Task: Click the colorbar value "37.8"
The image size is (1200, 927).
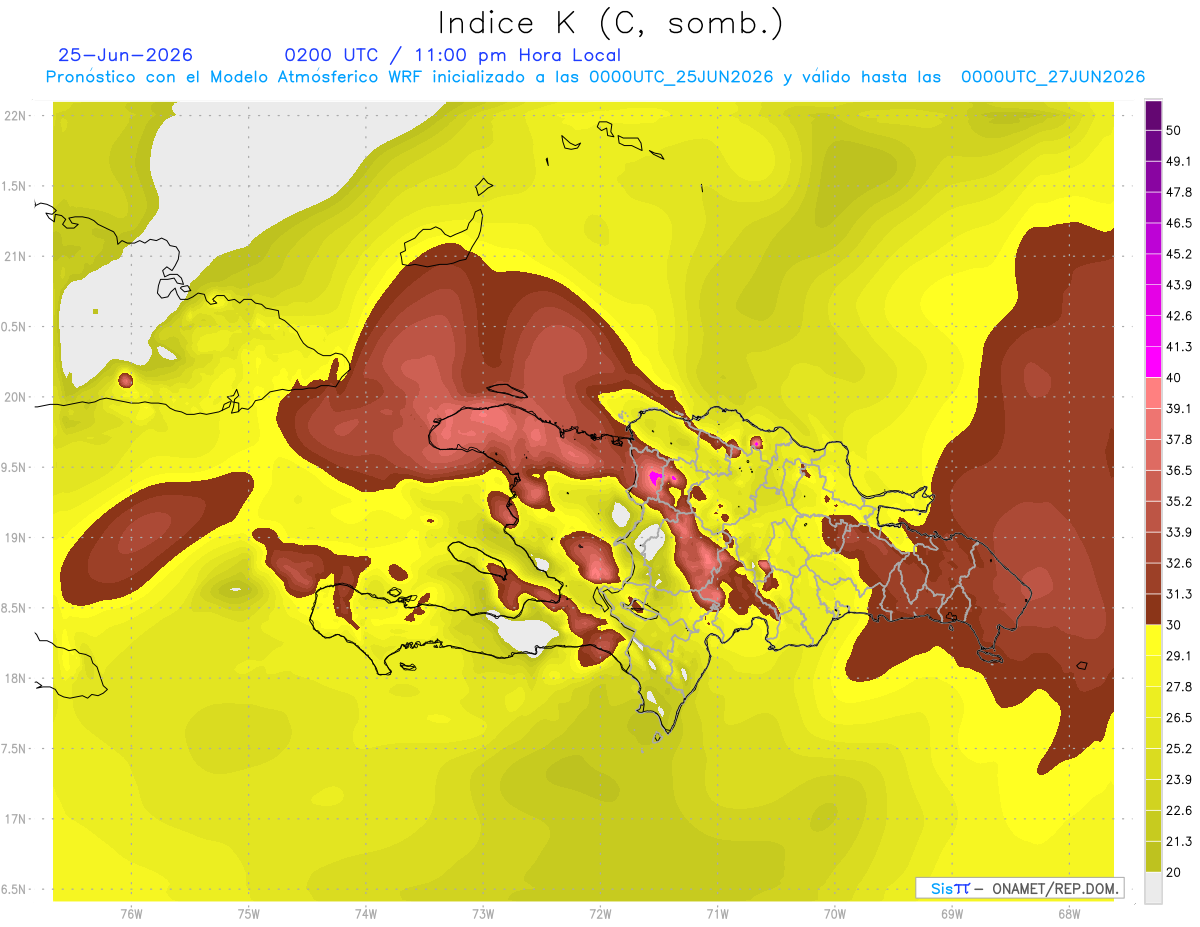Action: pyautogui.click(x=1178, y=440)
